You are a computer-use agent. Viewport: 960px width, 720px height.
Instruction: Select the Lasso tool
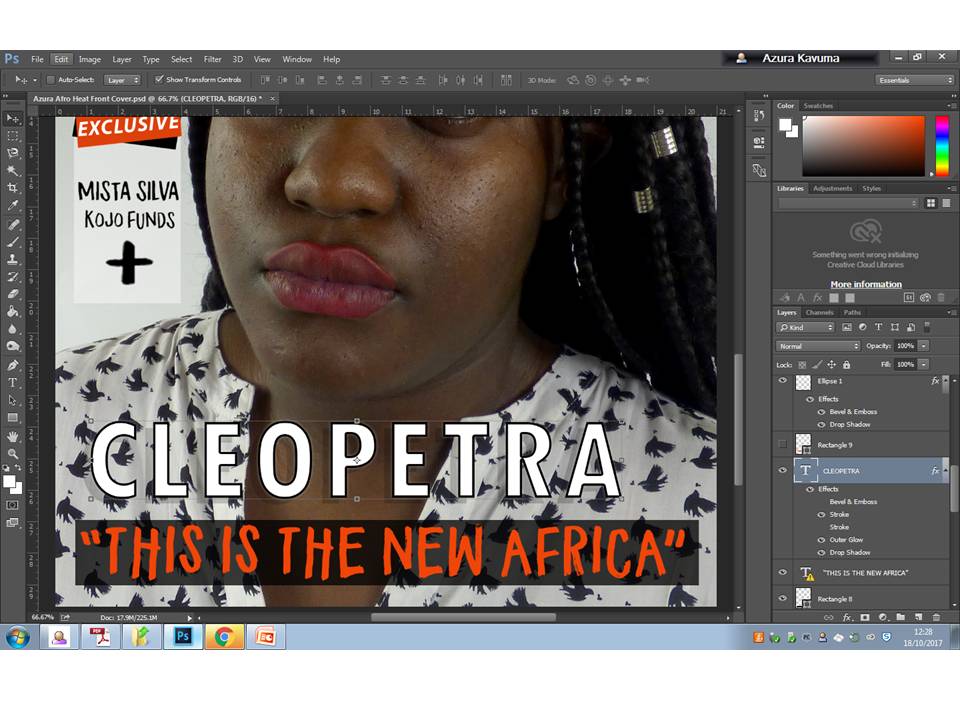click(12, 153)
